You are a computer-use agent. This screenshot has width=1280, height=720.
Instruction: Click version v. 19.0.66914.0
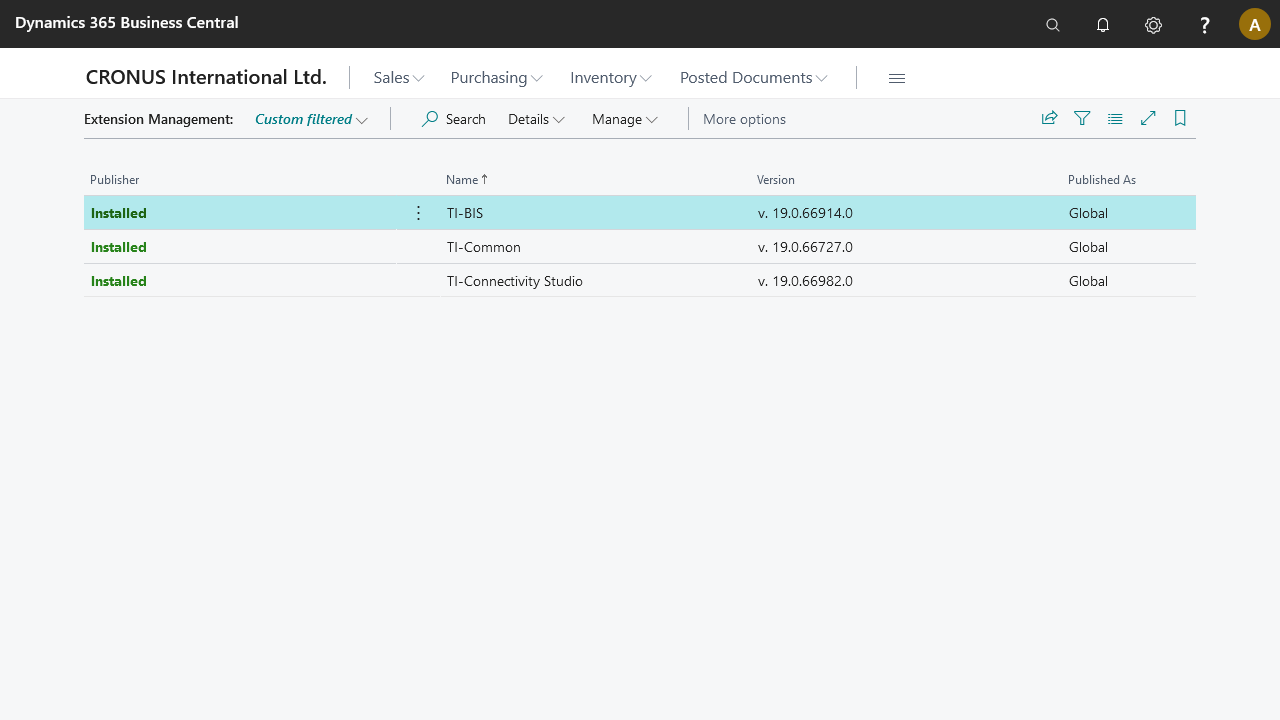click(x=805, y=213)
